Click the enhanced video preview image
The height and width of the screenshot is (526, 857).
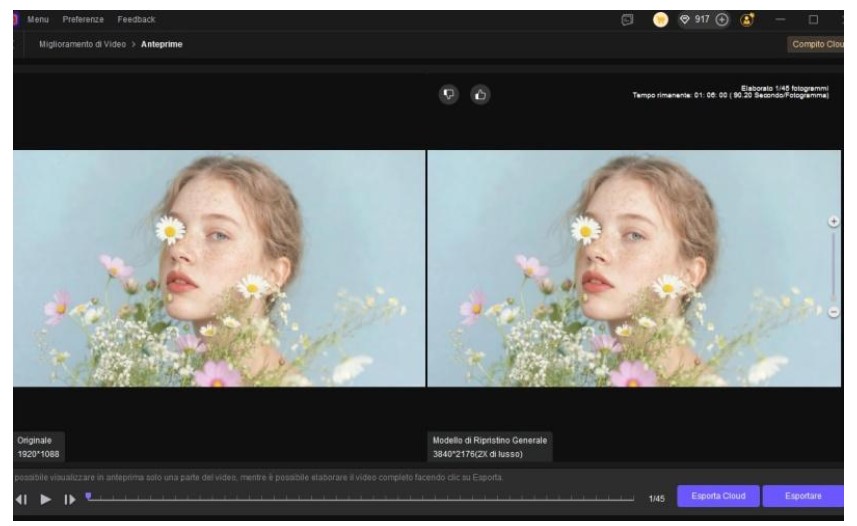coord(634,268)
